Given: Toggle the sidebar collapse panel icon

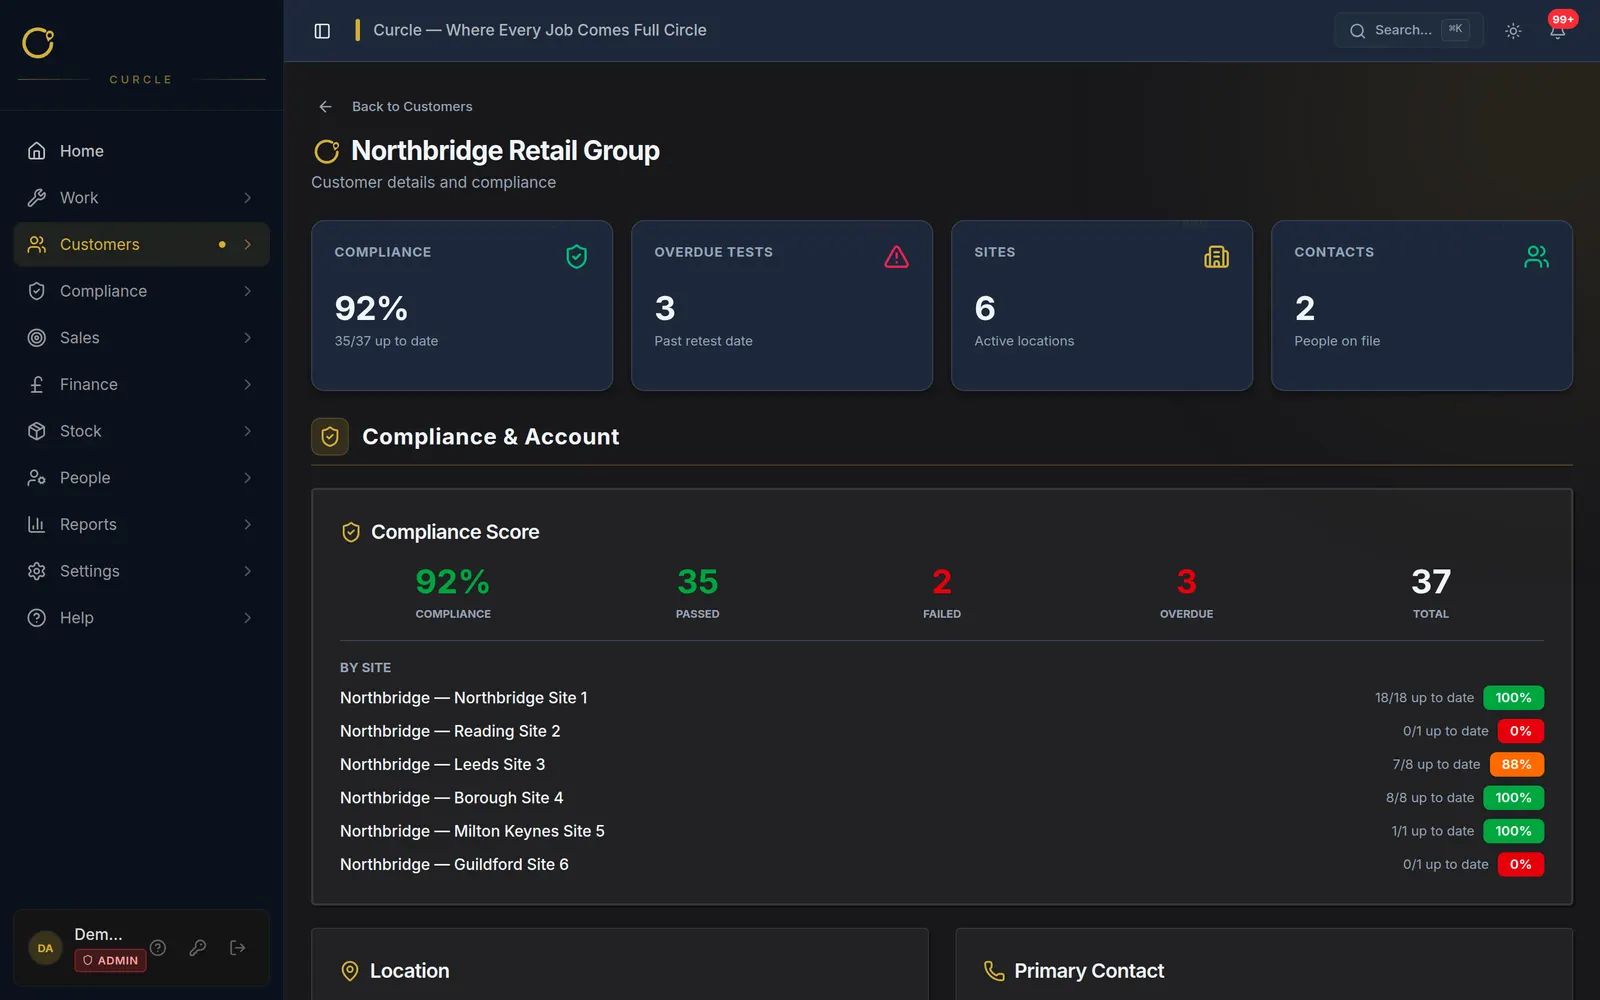Looking at the screenshot, I should (x=322, y=31).
